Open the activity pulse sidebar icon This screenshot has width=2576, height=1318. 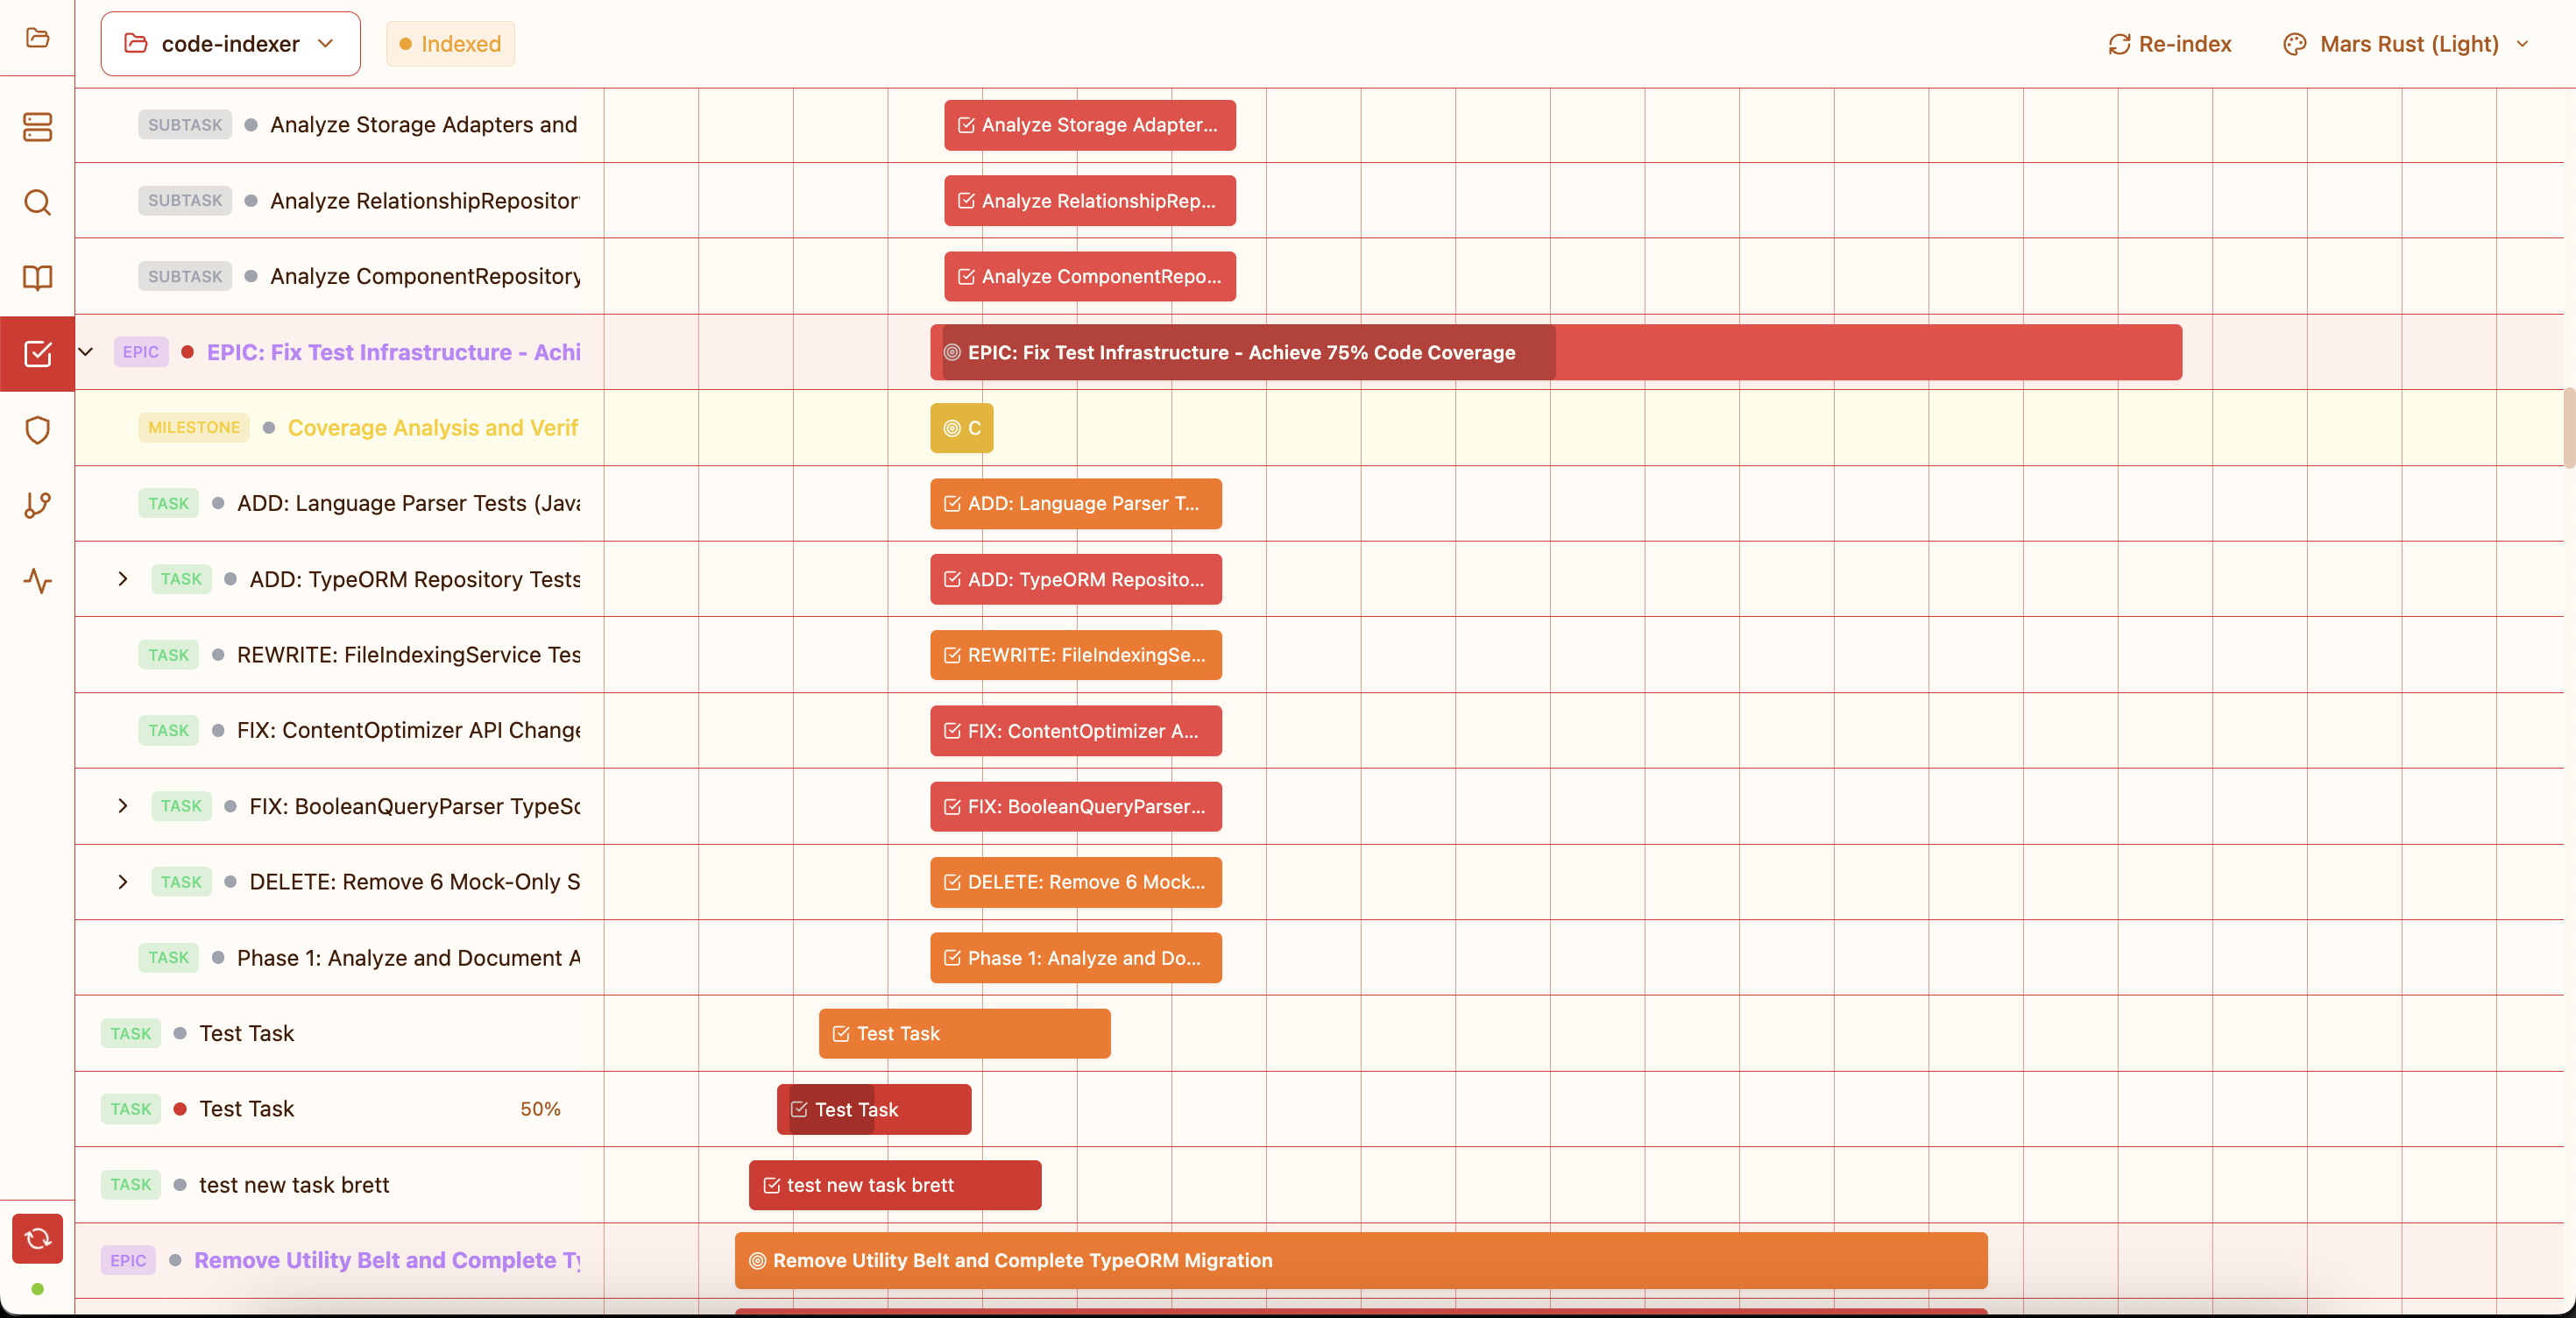click(37, 581)
